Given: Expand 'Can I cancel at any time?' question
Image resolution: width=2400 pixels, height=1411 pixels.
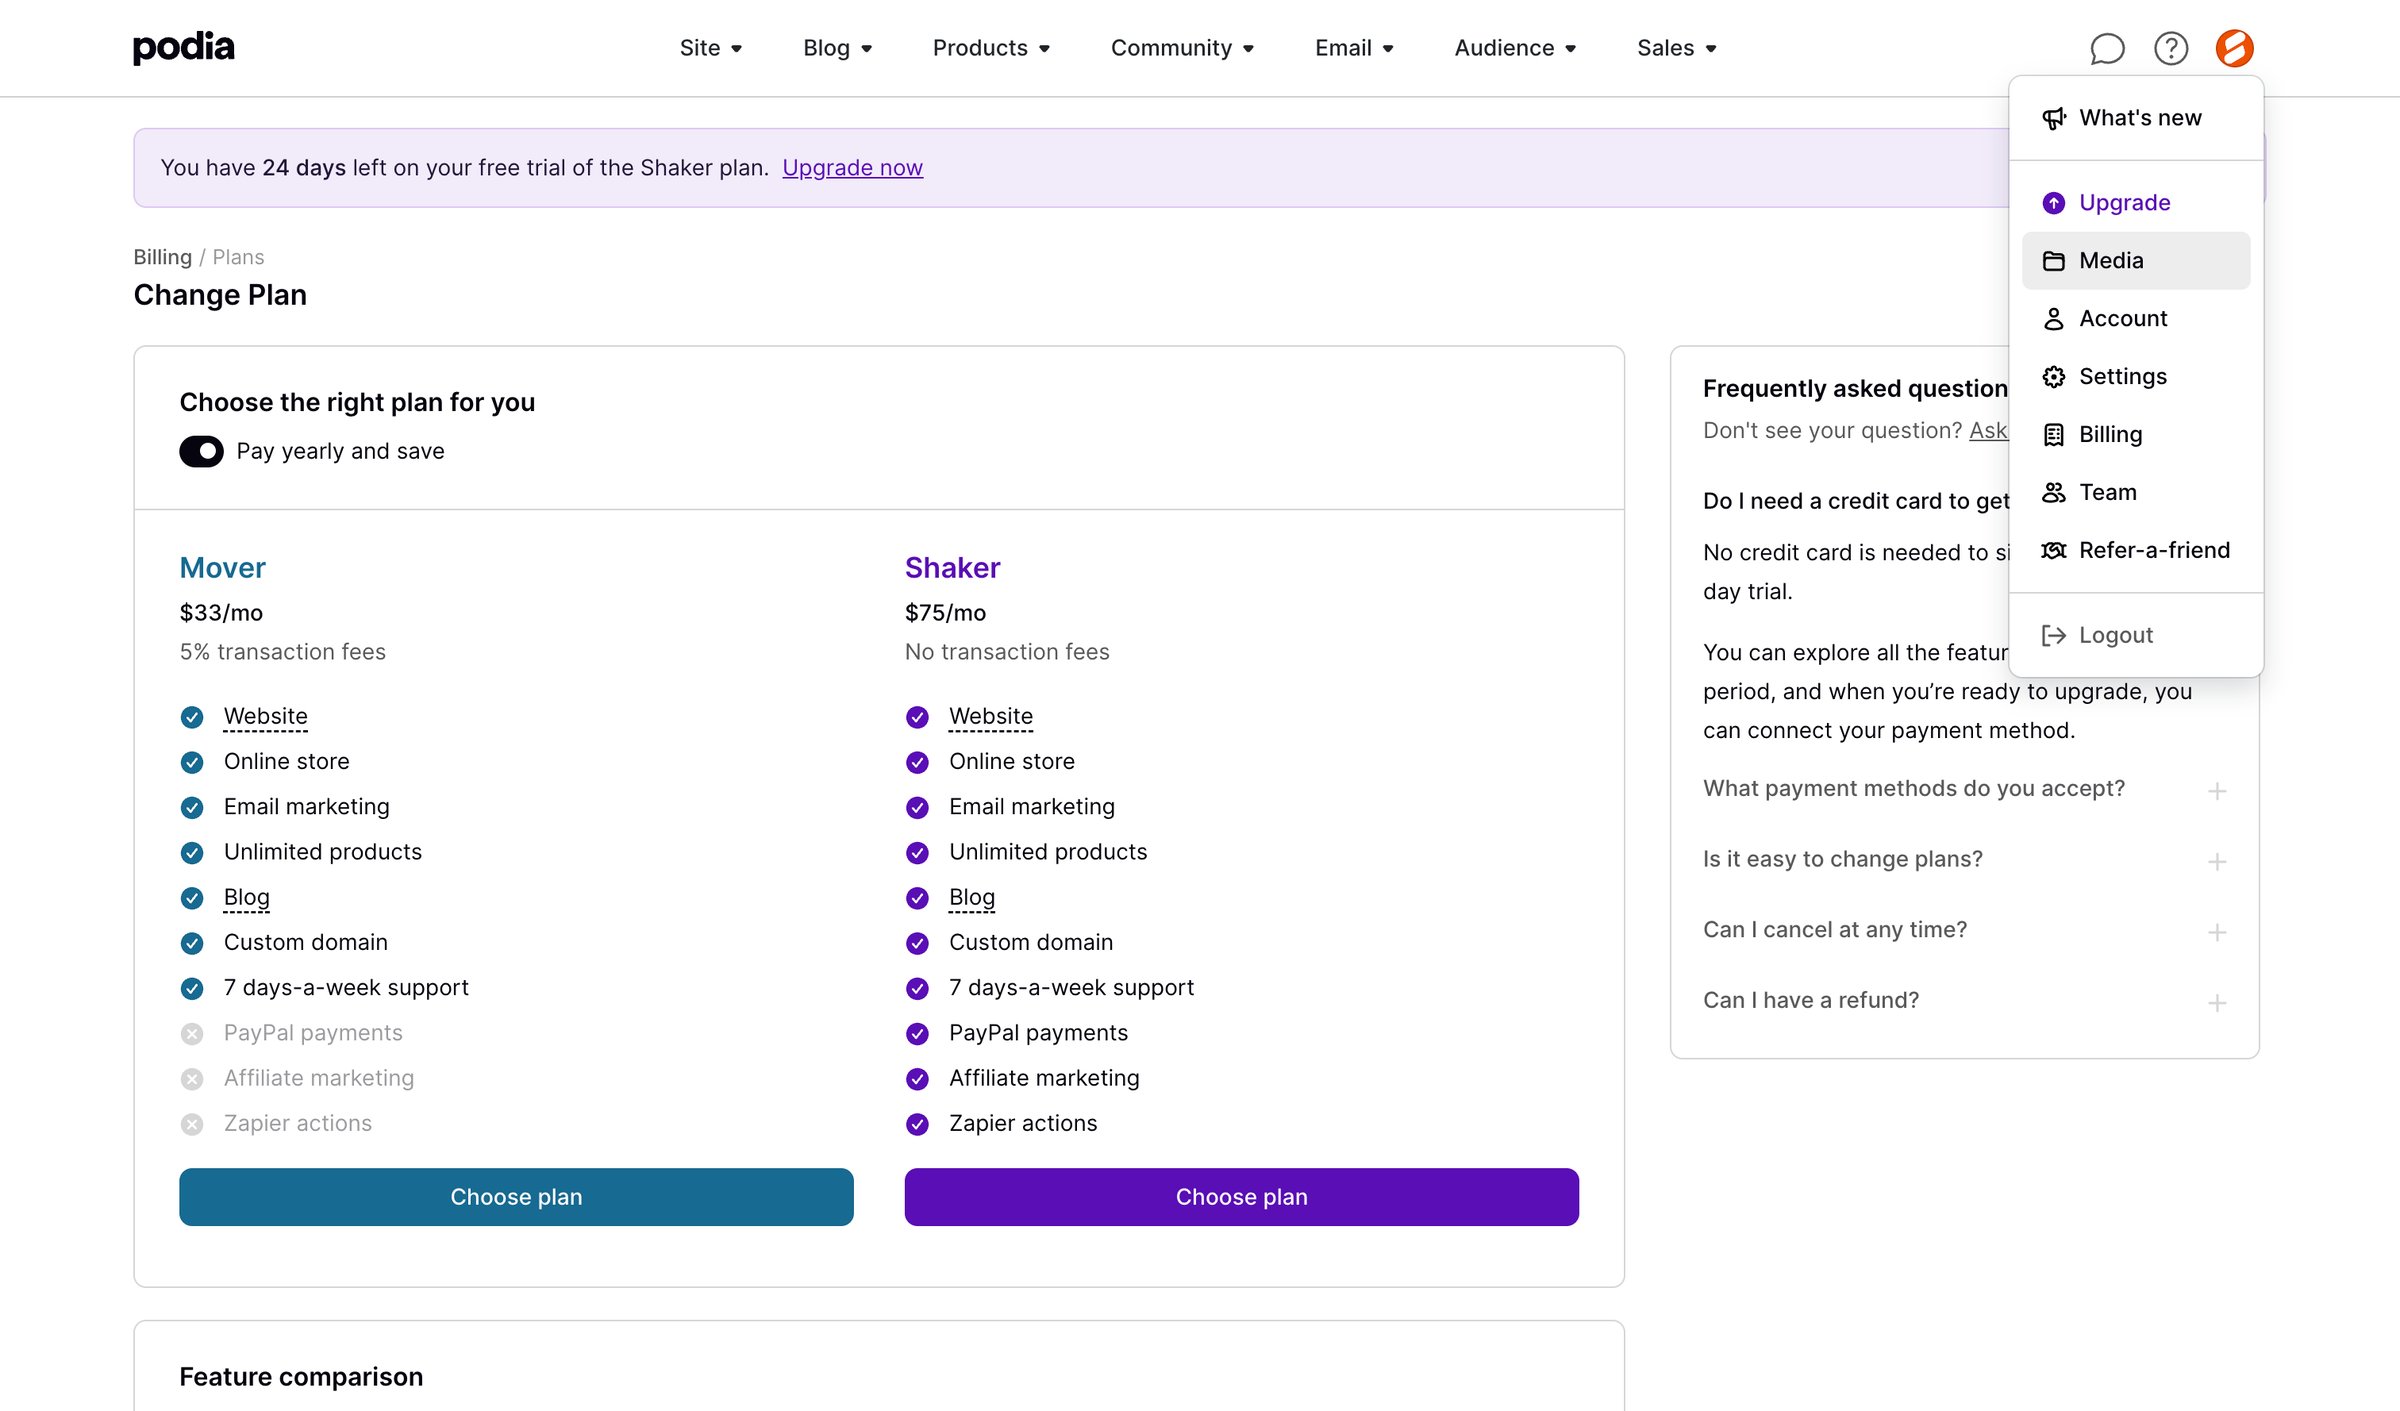Looking at the screenshot, I should 1964,930.
